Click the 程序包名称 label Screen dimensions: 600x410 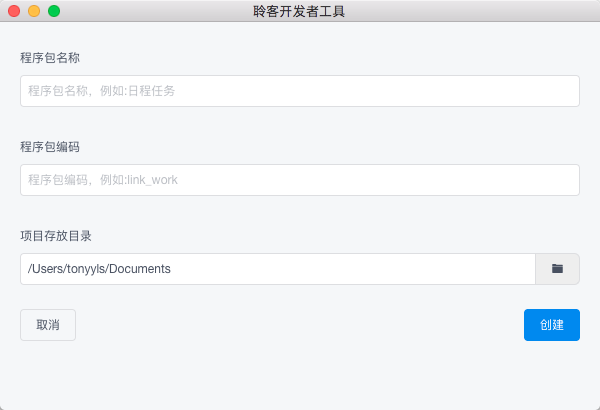pos(50,57)
